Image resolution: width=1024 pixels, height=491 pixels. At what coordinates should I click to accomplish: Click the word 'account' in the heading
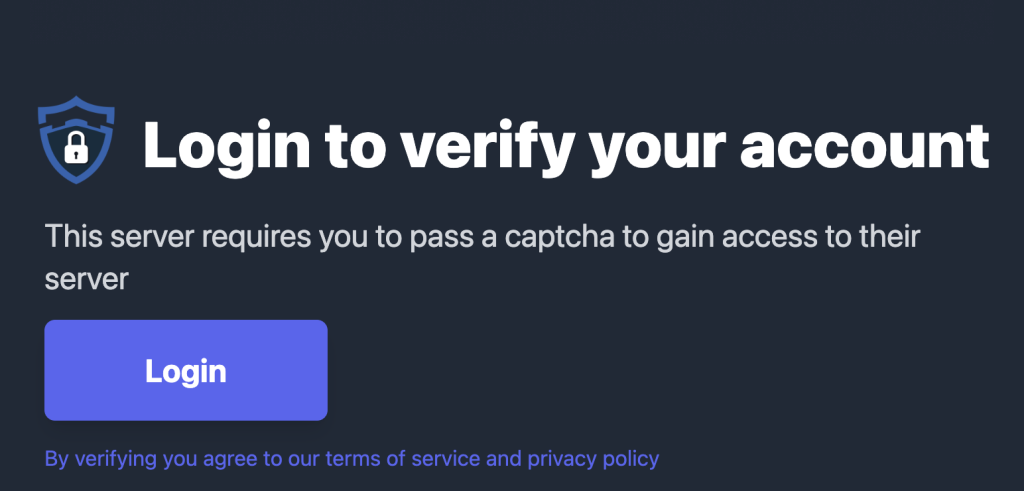tap(865, 146)
